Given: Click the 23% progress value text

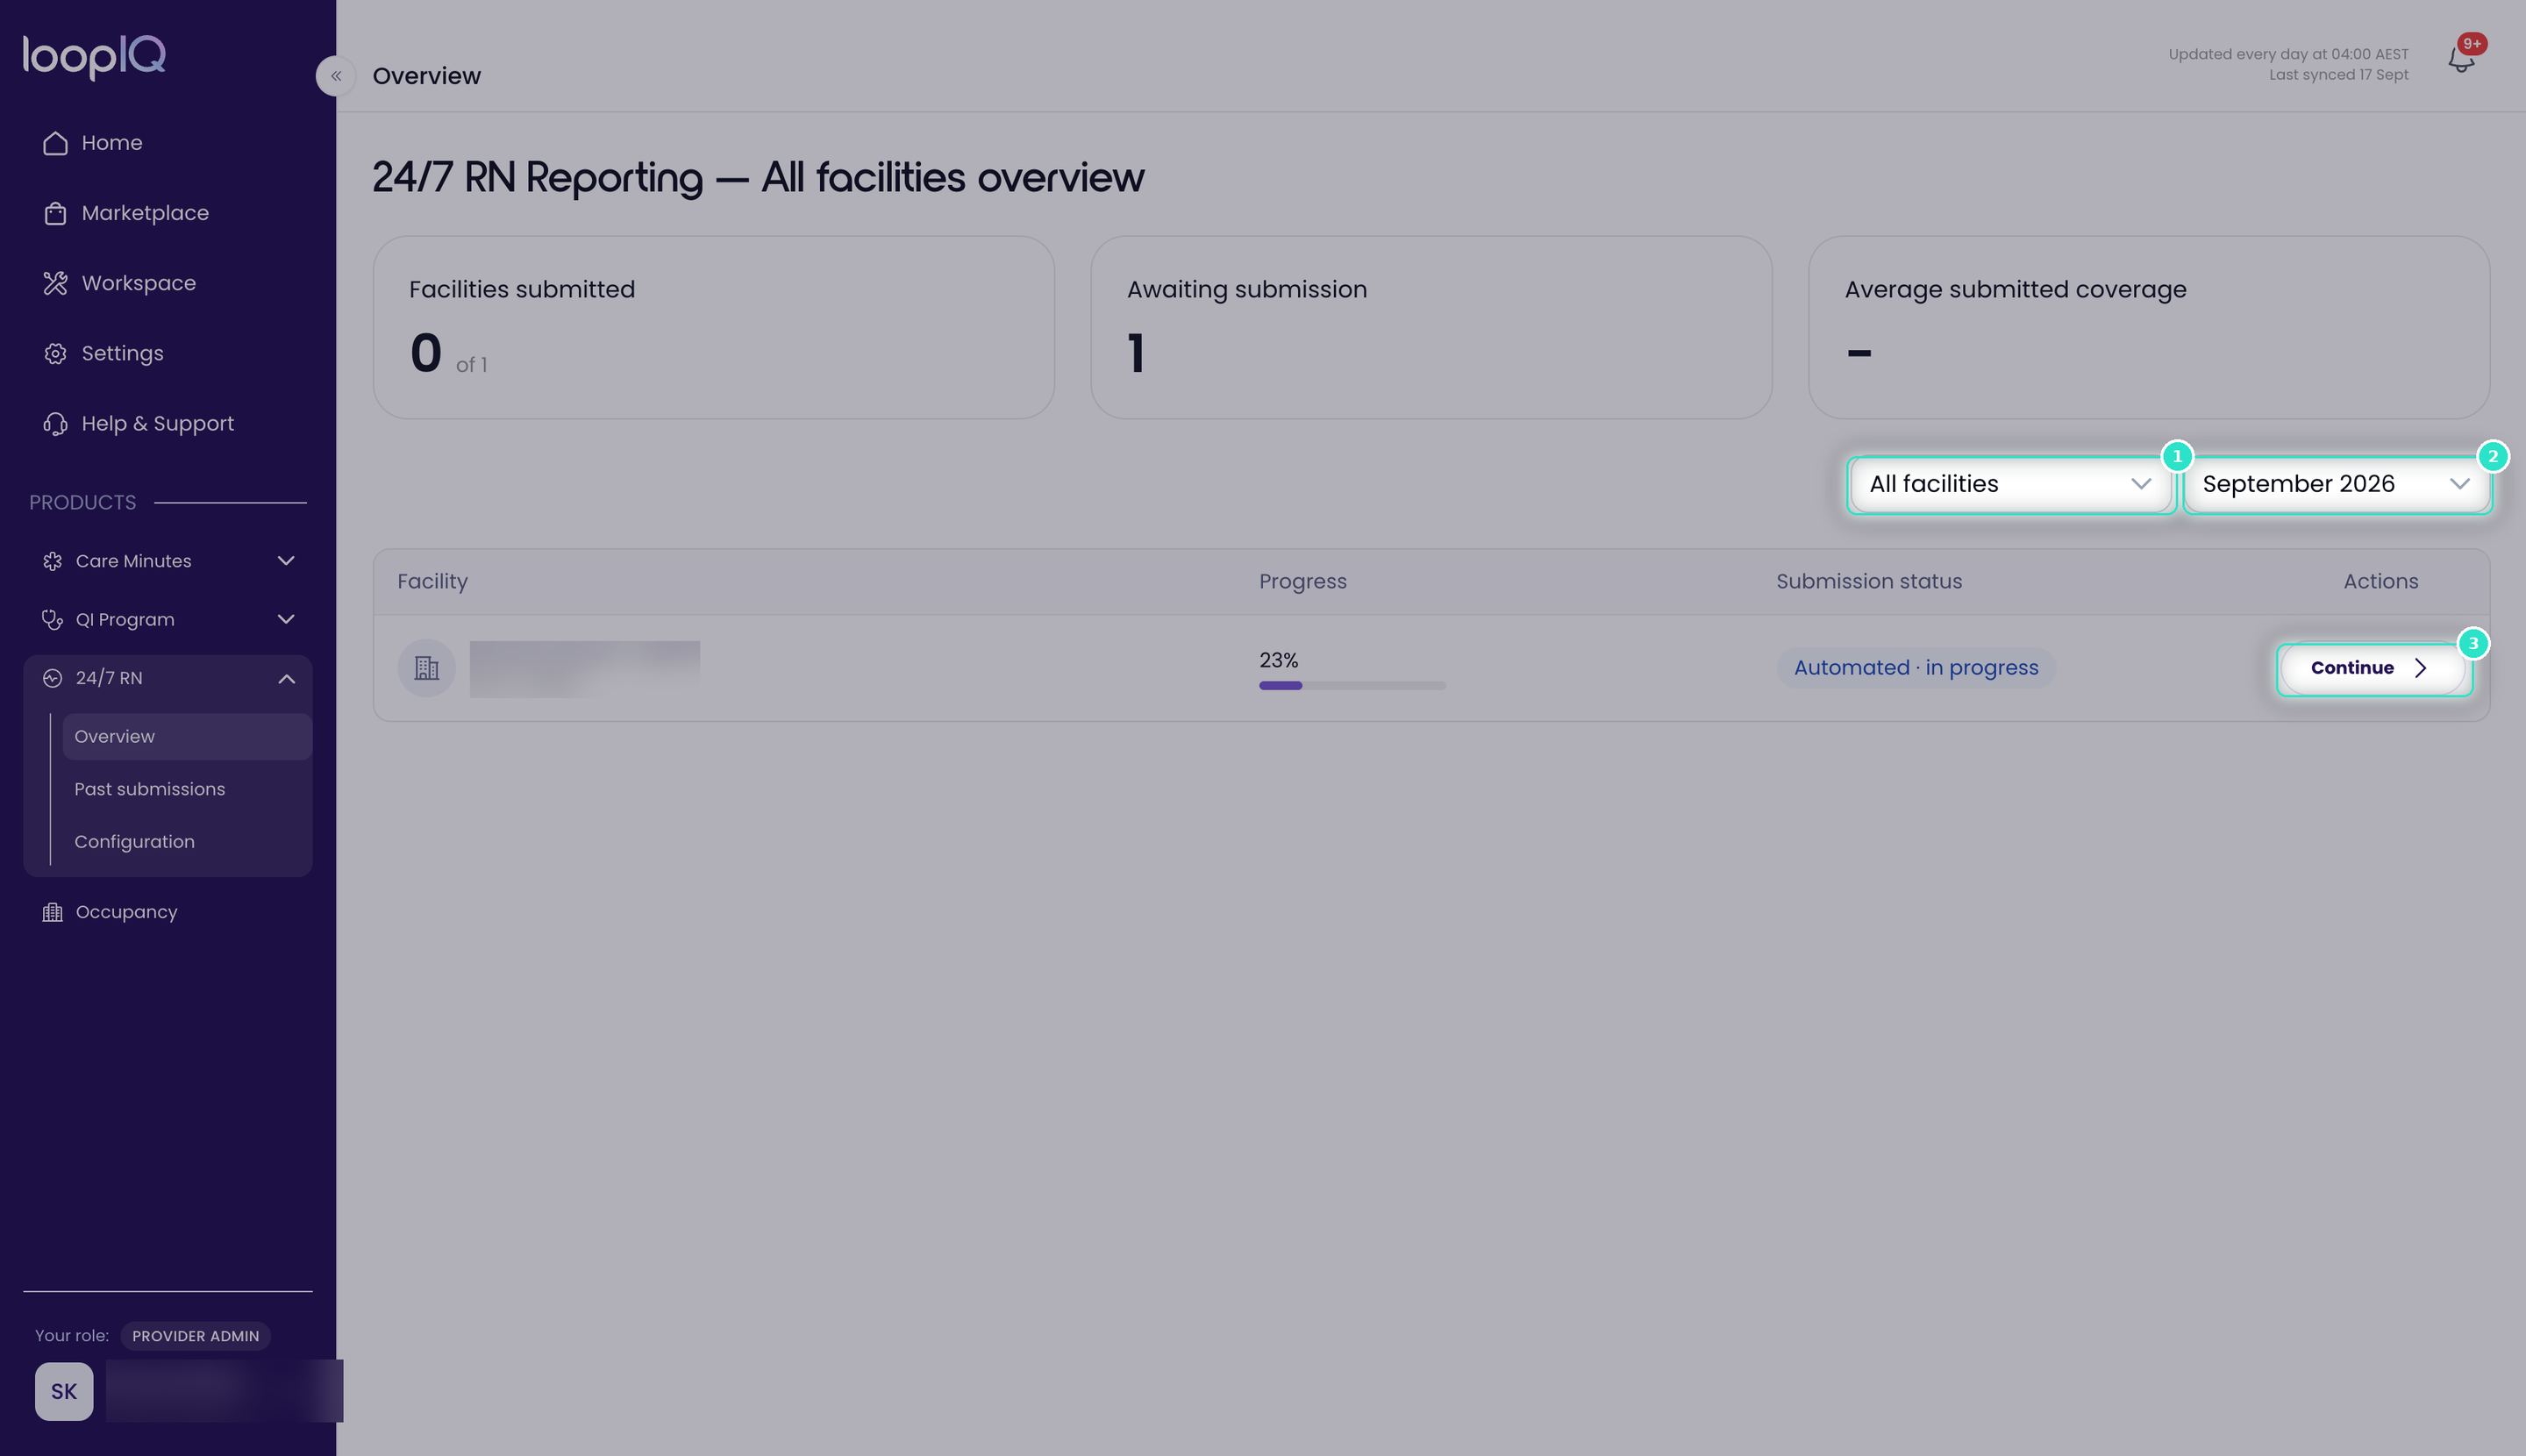Looking at the screenshot, I should [x=1278, y=660].
